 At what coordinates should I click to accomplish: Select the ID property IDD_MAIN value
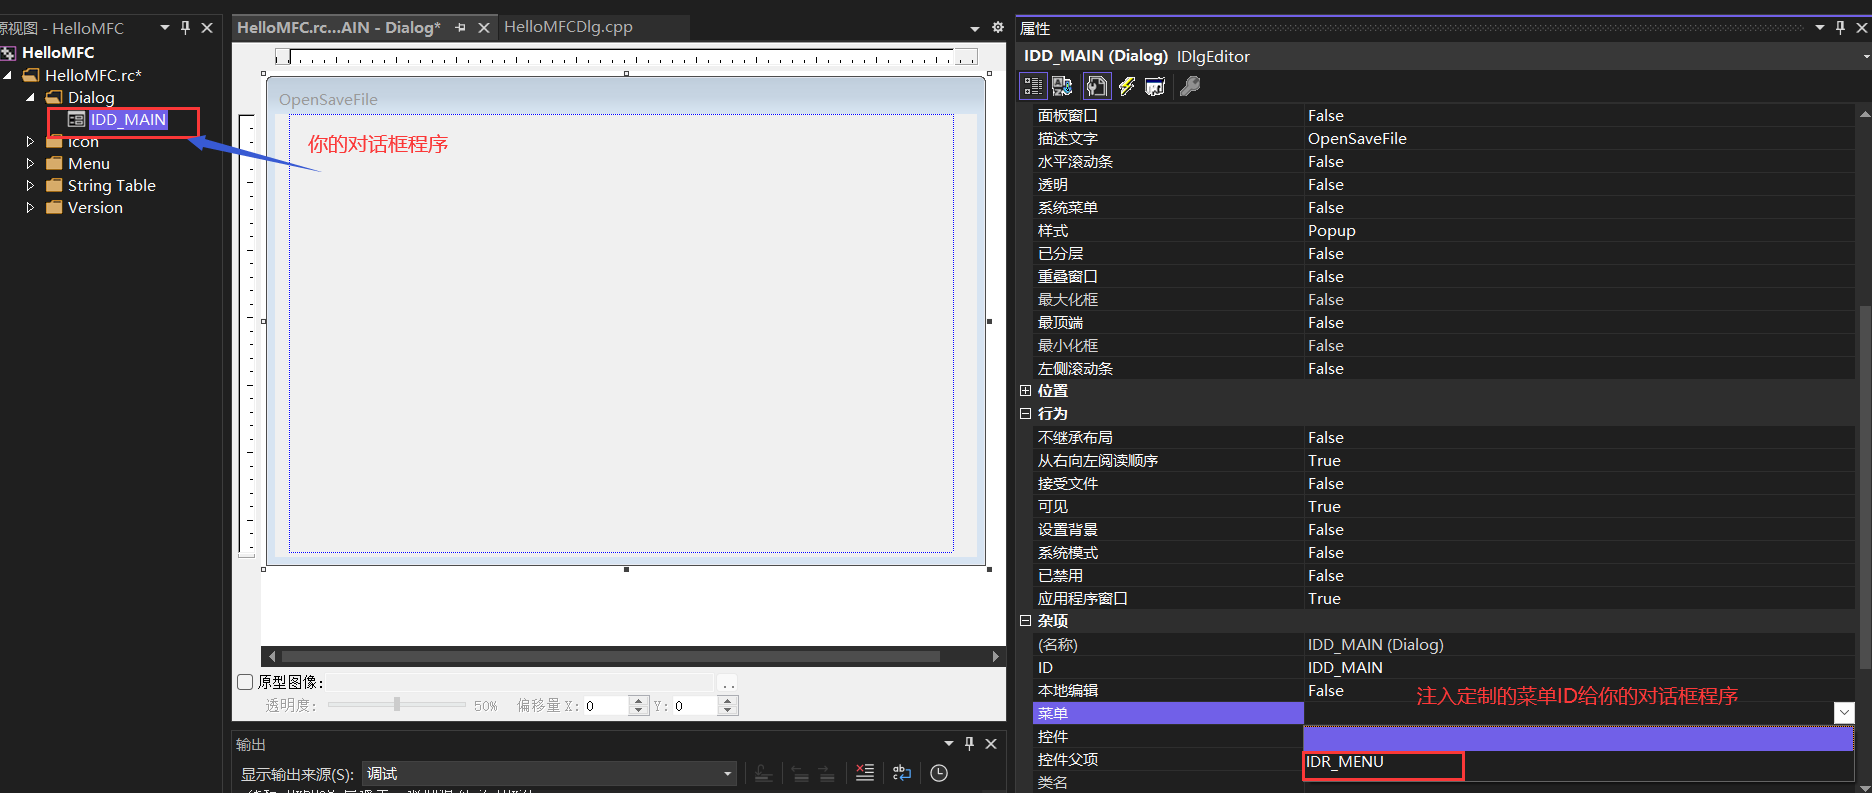point(1345,668)
